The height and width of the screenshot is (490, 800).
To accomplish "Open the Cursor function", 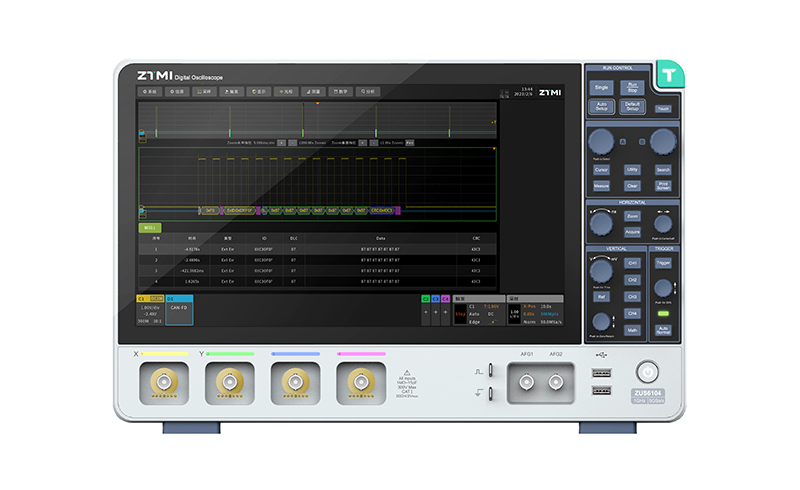I will coord(602,170).
